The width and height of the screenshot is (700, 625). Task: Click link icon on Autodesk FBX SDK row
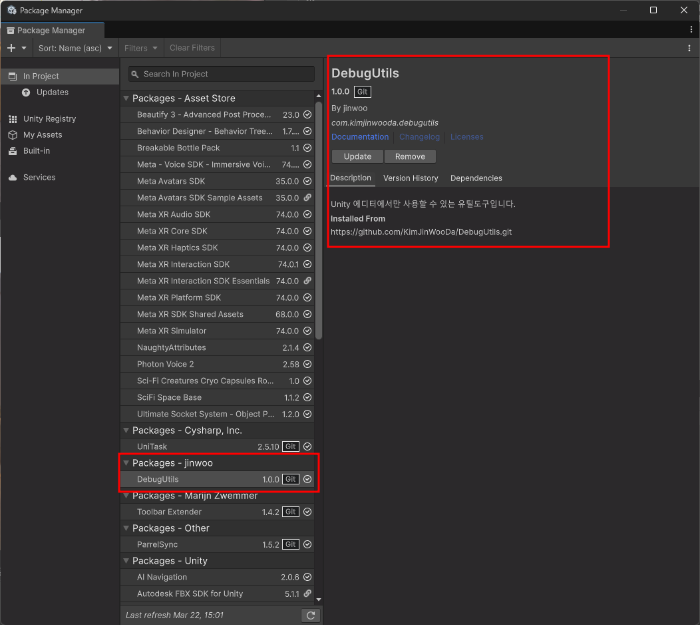click(x=308, y=594)
